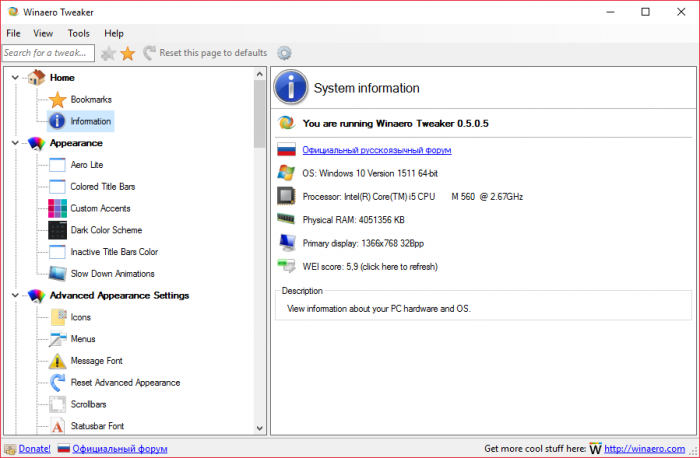700x458 pixels.
Task: Click the Primary display: 1366x768 32Bpp text
Action: (363, 243)
